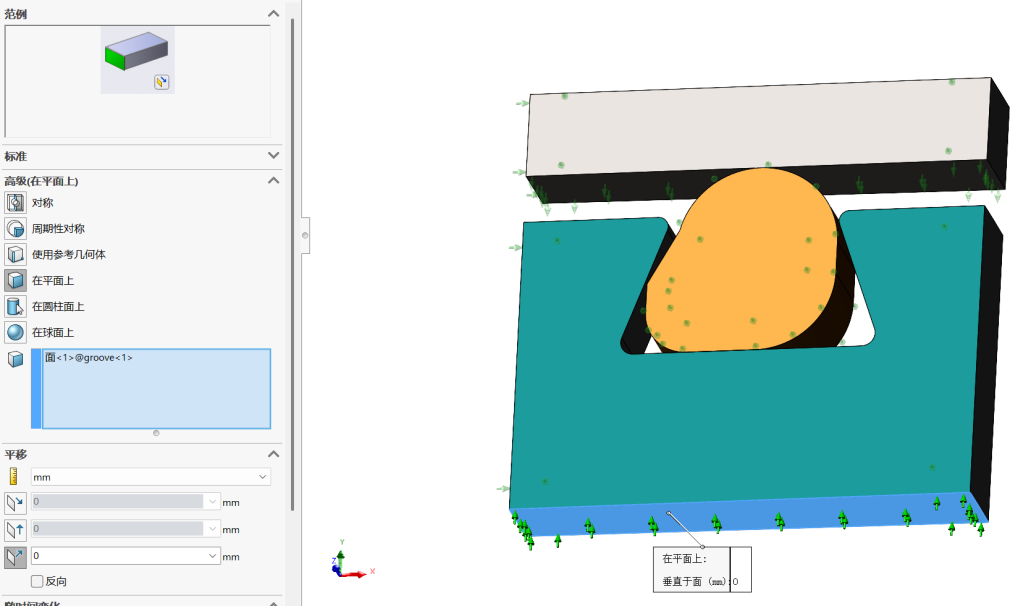This screenshot has height=606, width=1010.
Task: Open the first direction value dropdown arrow
Action: [213, 501]
